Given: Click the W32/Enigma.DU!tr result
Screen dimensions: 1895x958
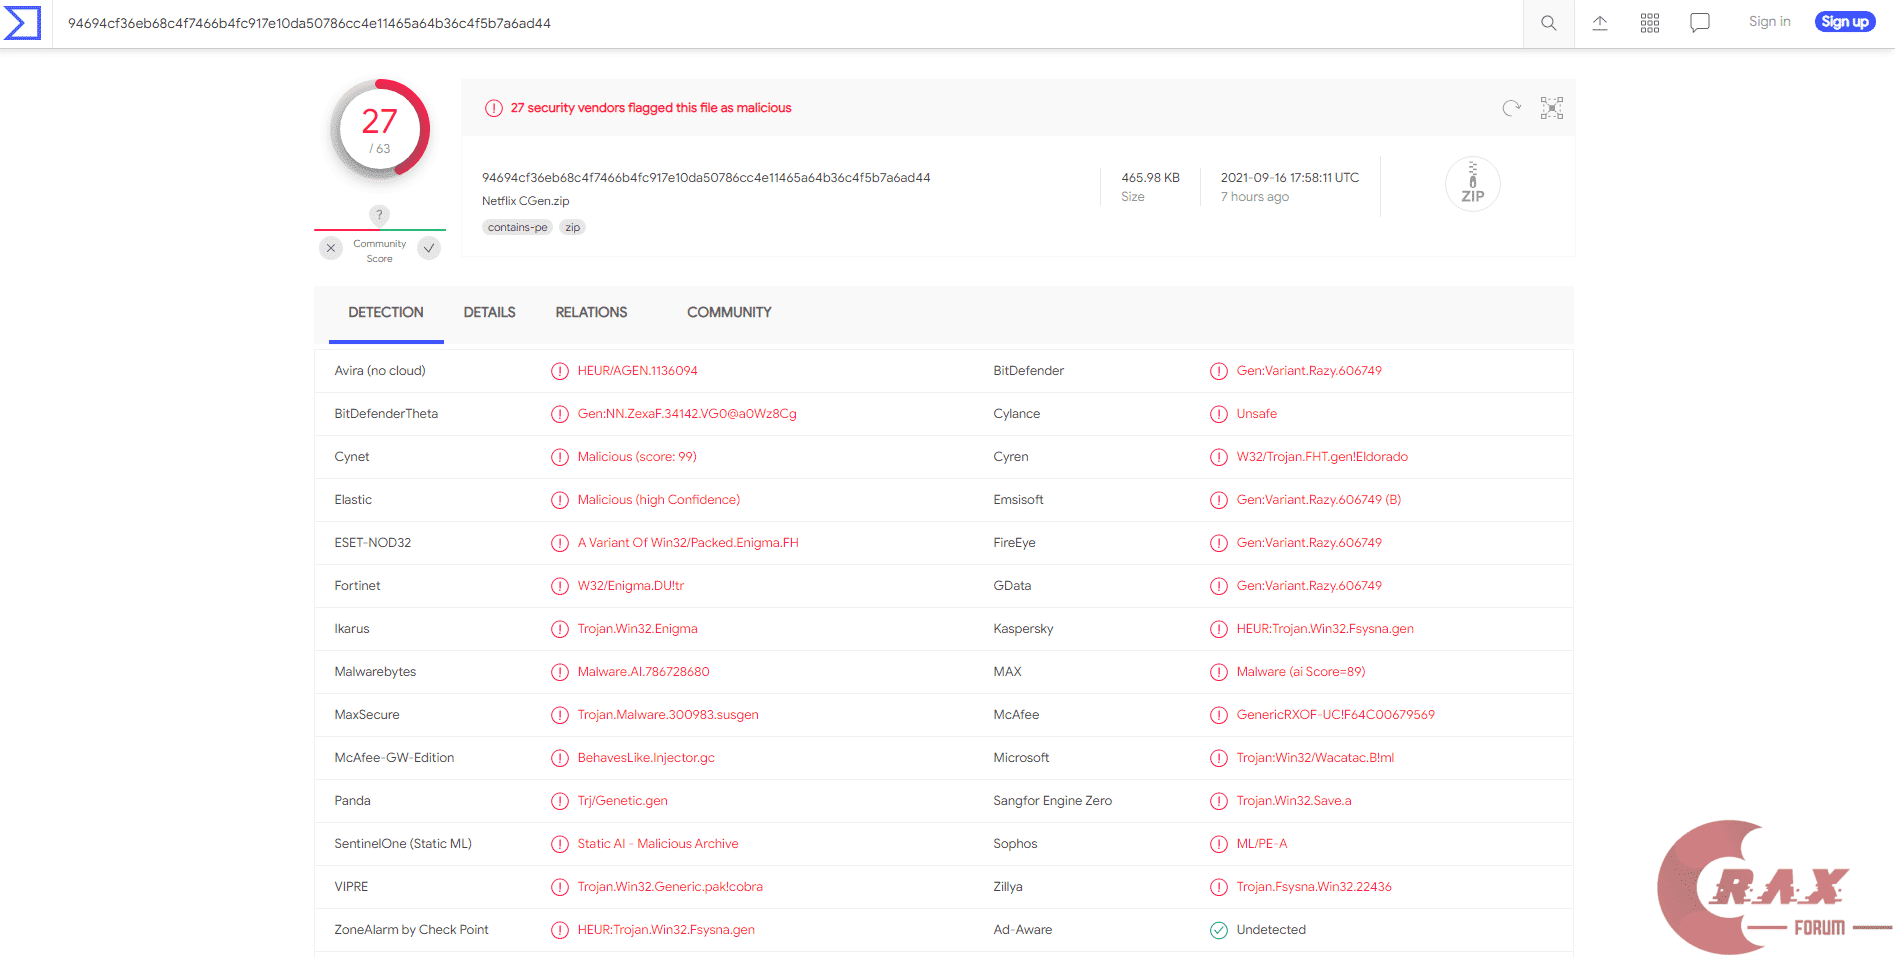Looking at the screenshot, I should 631,586.
